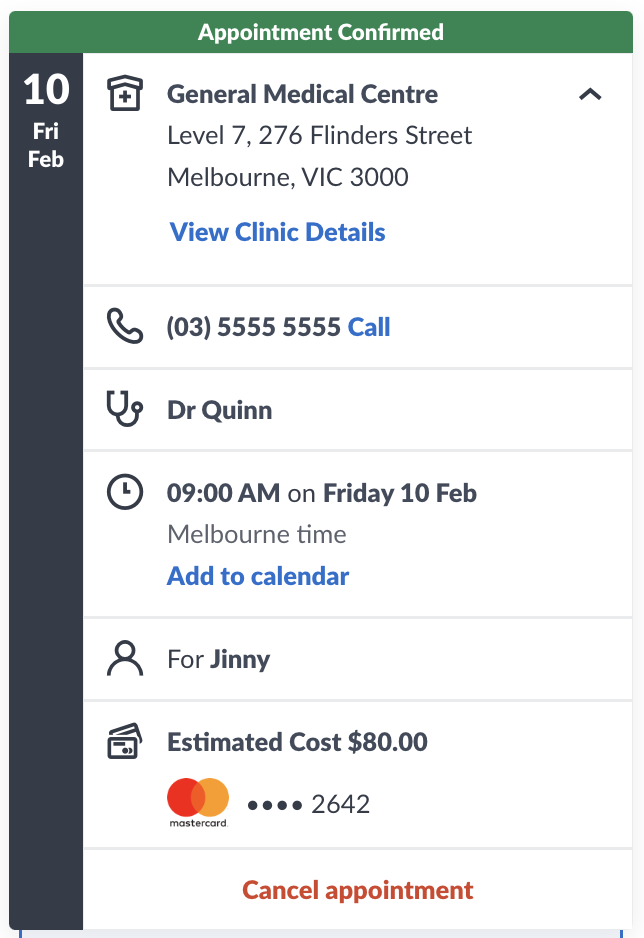644x938 pixels.
Task: Open View Clinic Details link
Action: pos(277,232)
